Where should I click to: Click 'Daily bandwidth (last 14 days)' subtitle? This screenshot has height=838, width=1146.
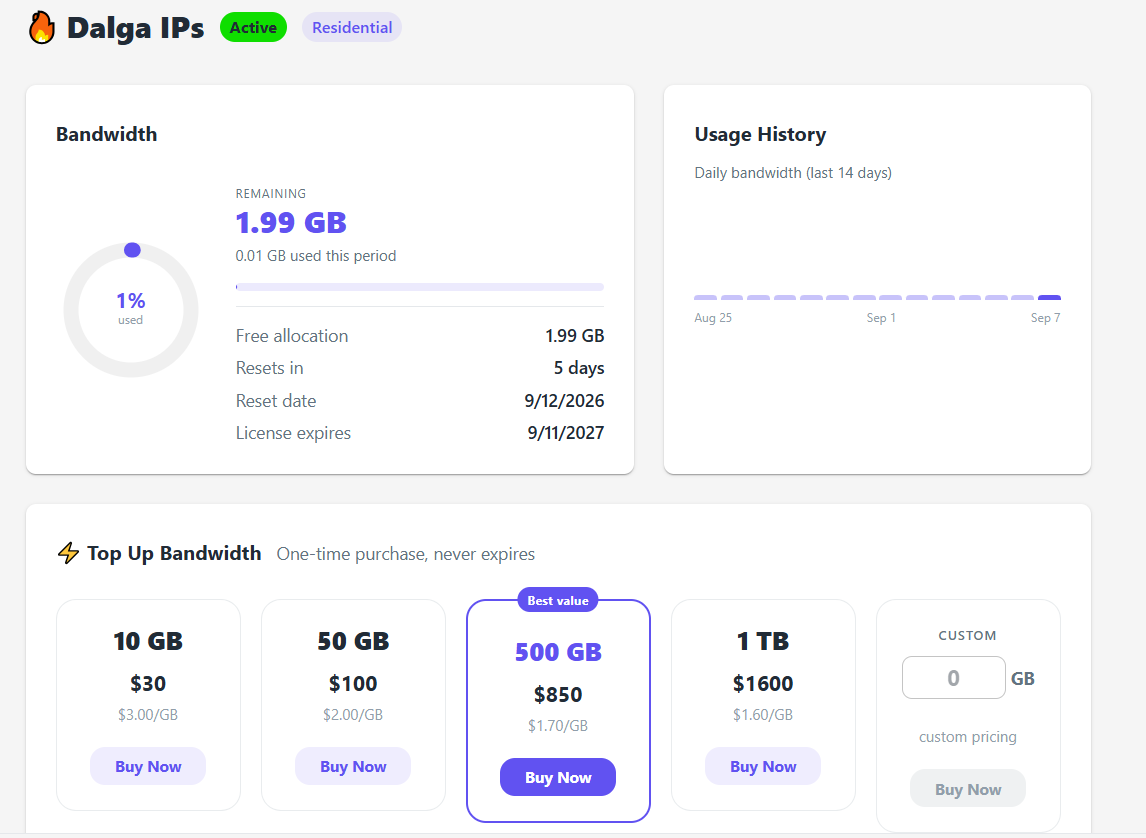point(793,172)
